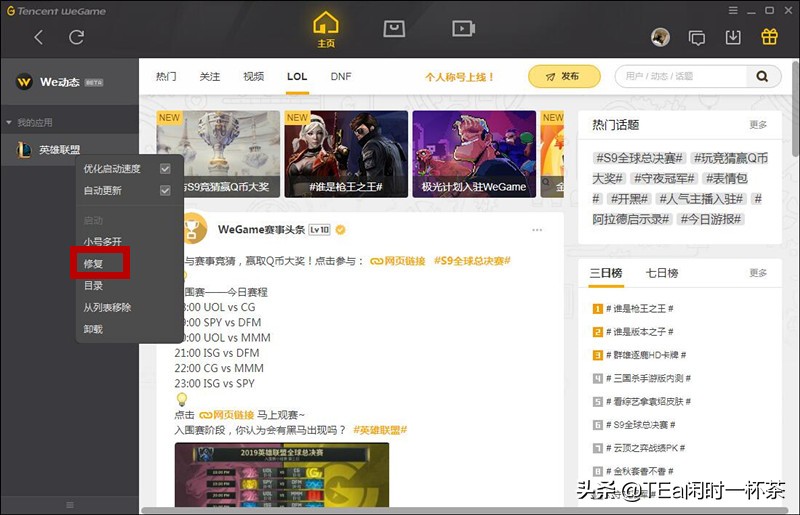Image resolution: width=800 pixels, height=515 pixels.
Task: Open the hamburger main menu icon
Action: pyautogui.click(x=733, y=10)
